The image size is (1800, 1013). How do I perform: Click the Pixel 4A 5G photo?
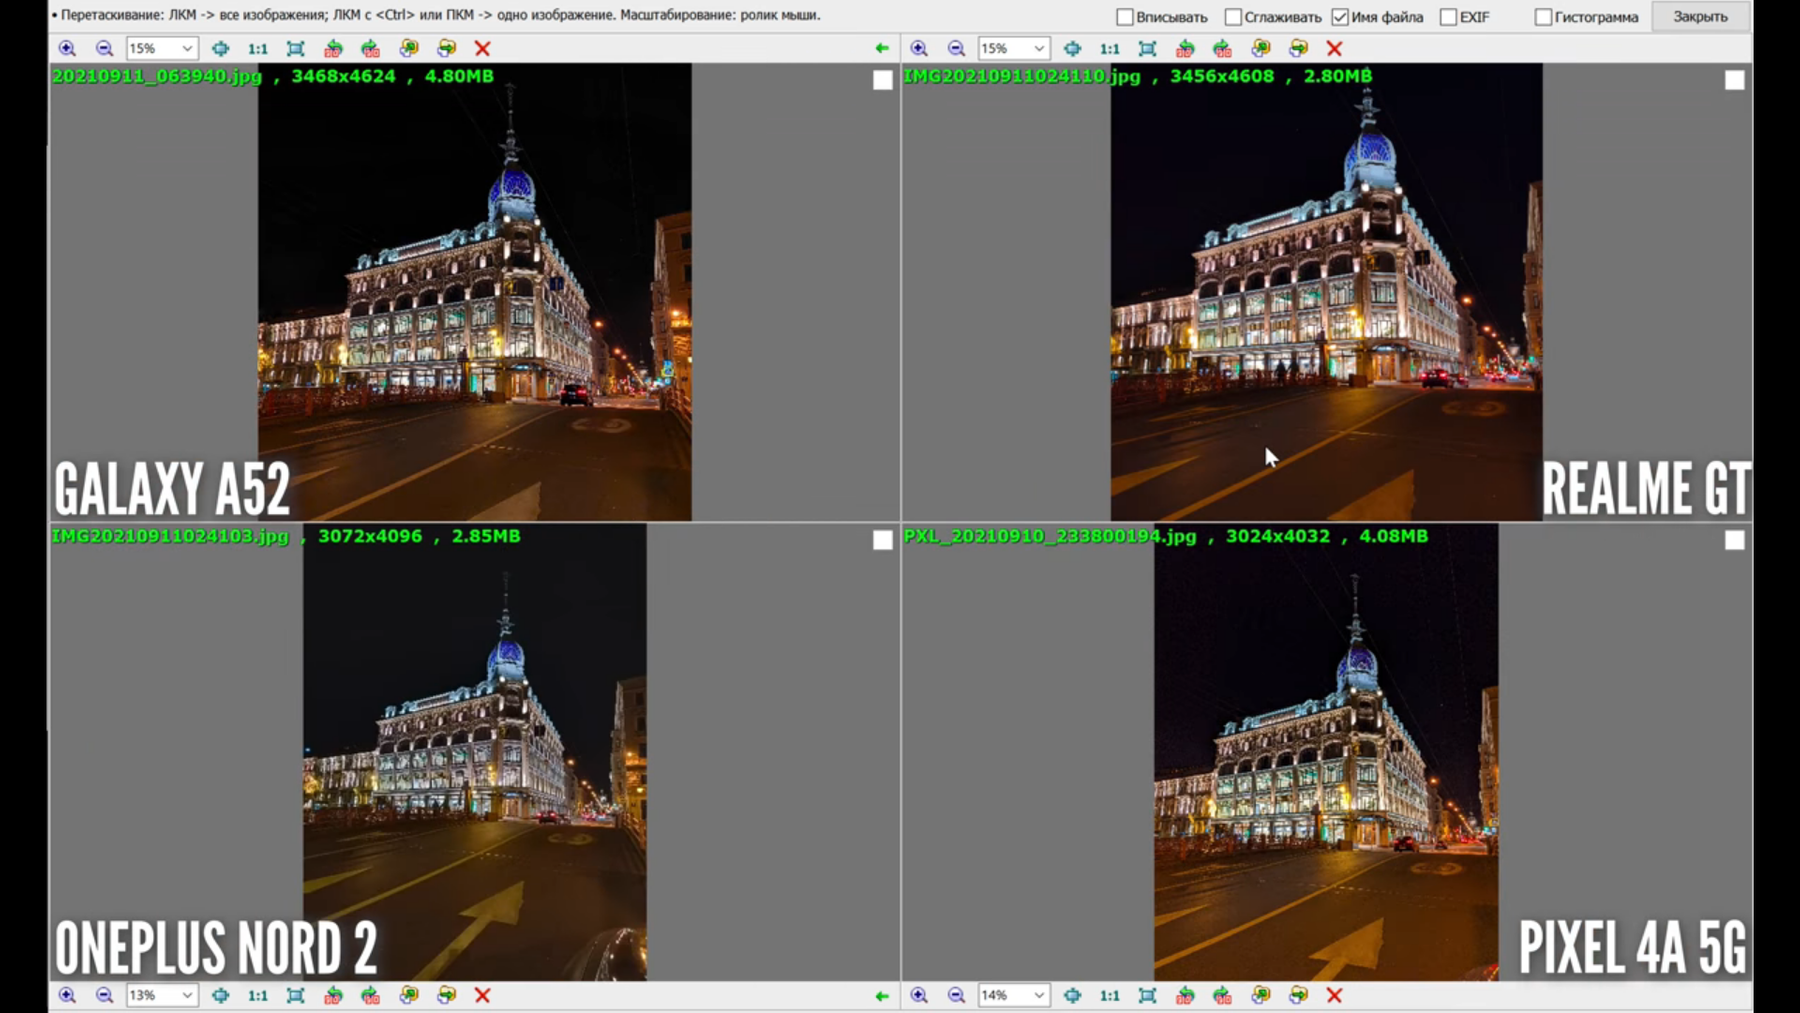coord(1326,752)
